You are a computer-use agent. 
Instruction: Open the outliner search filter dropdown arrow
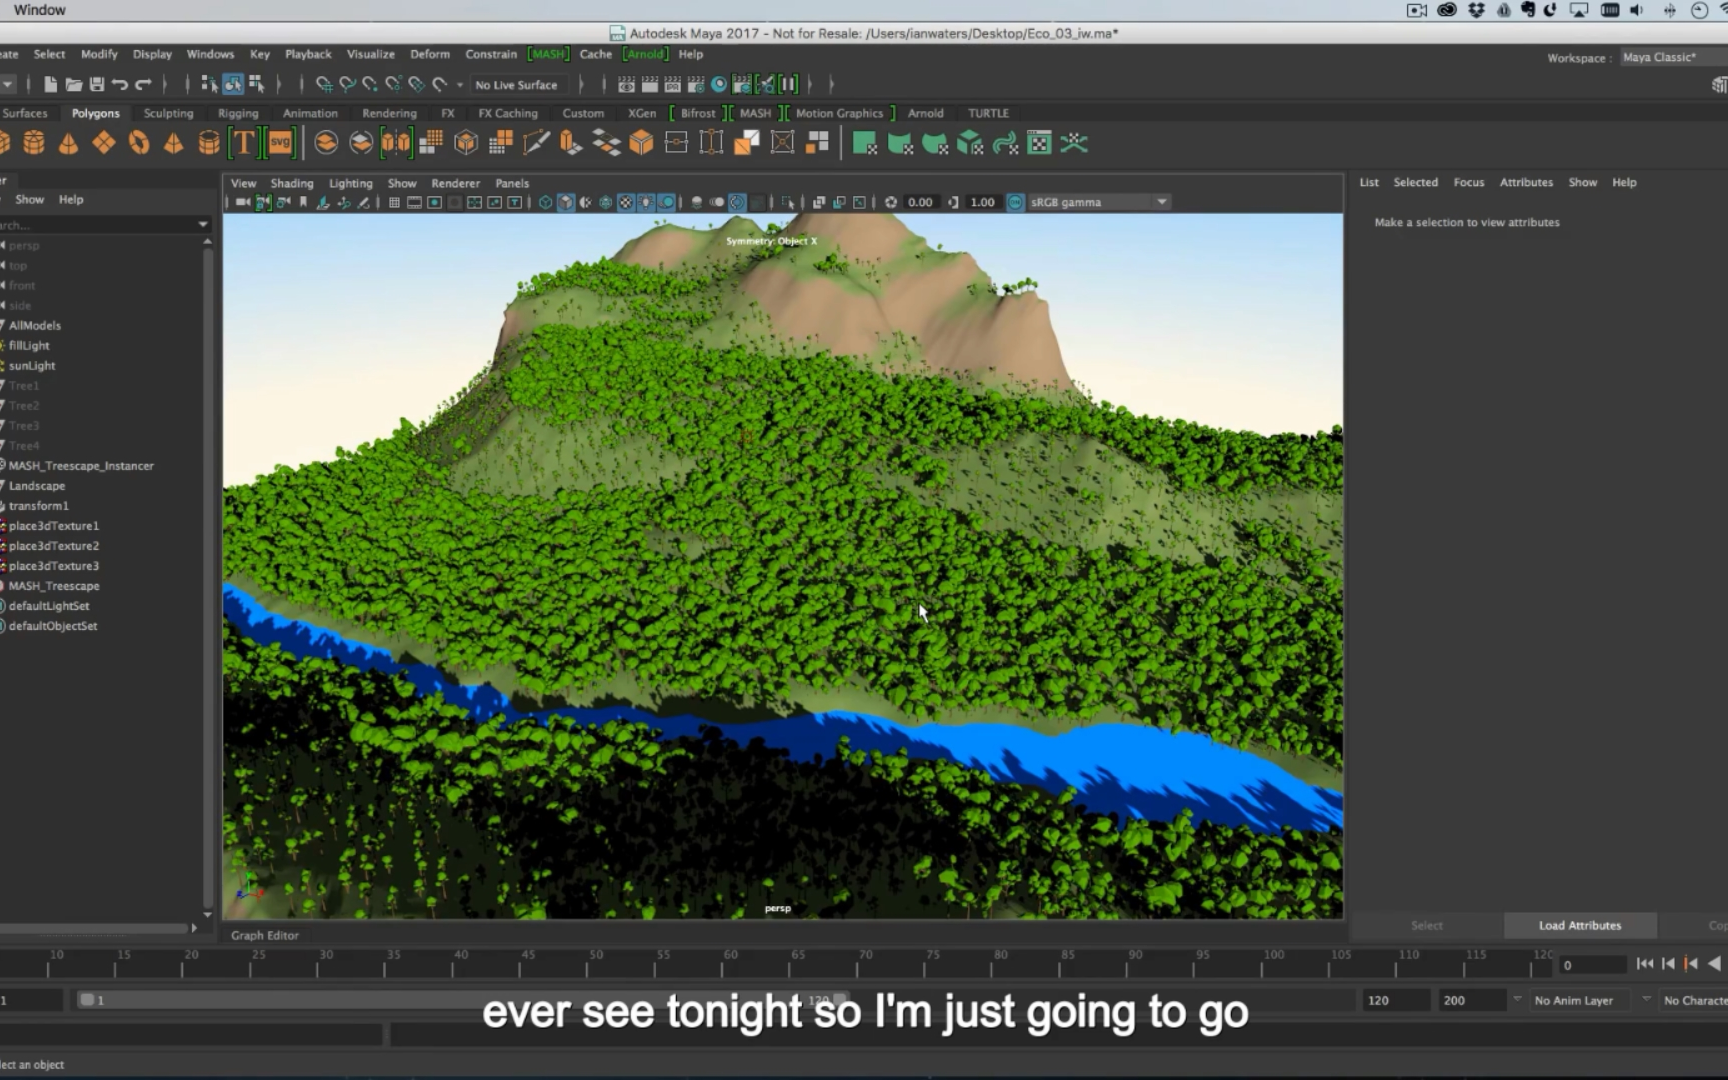203,225
